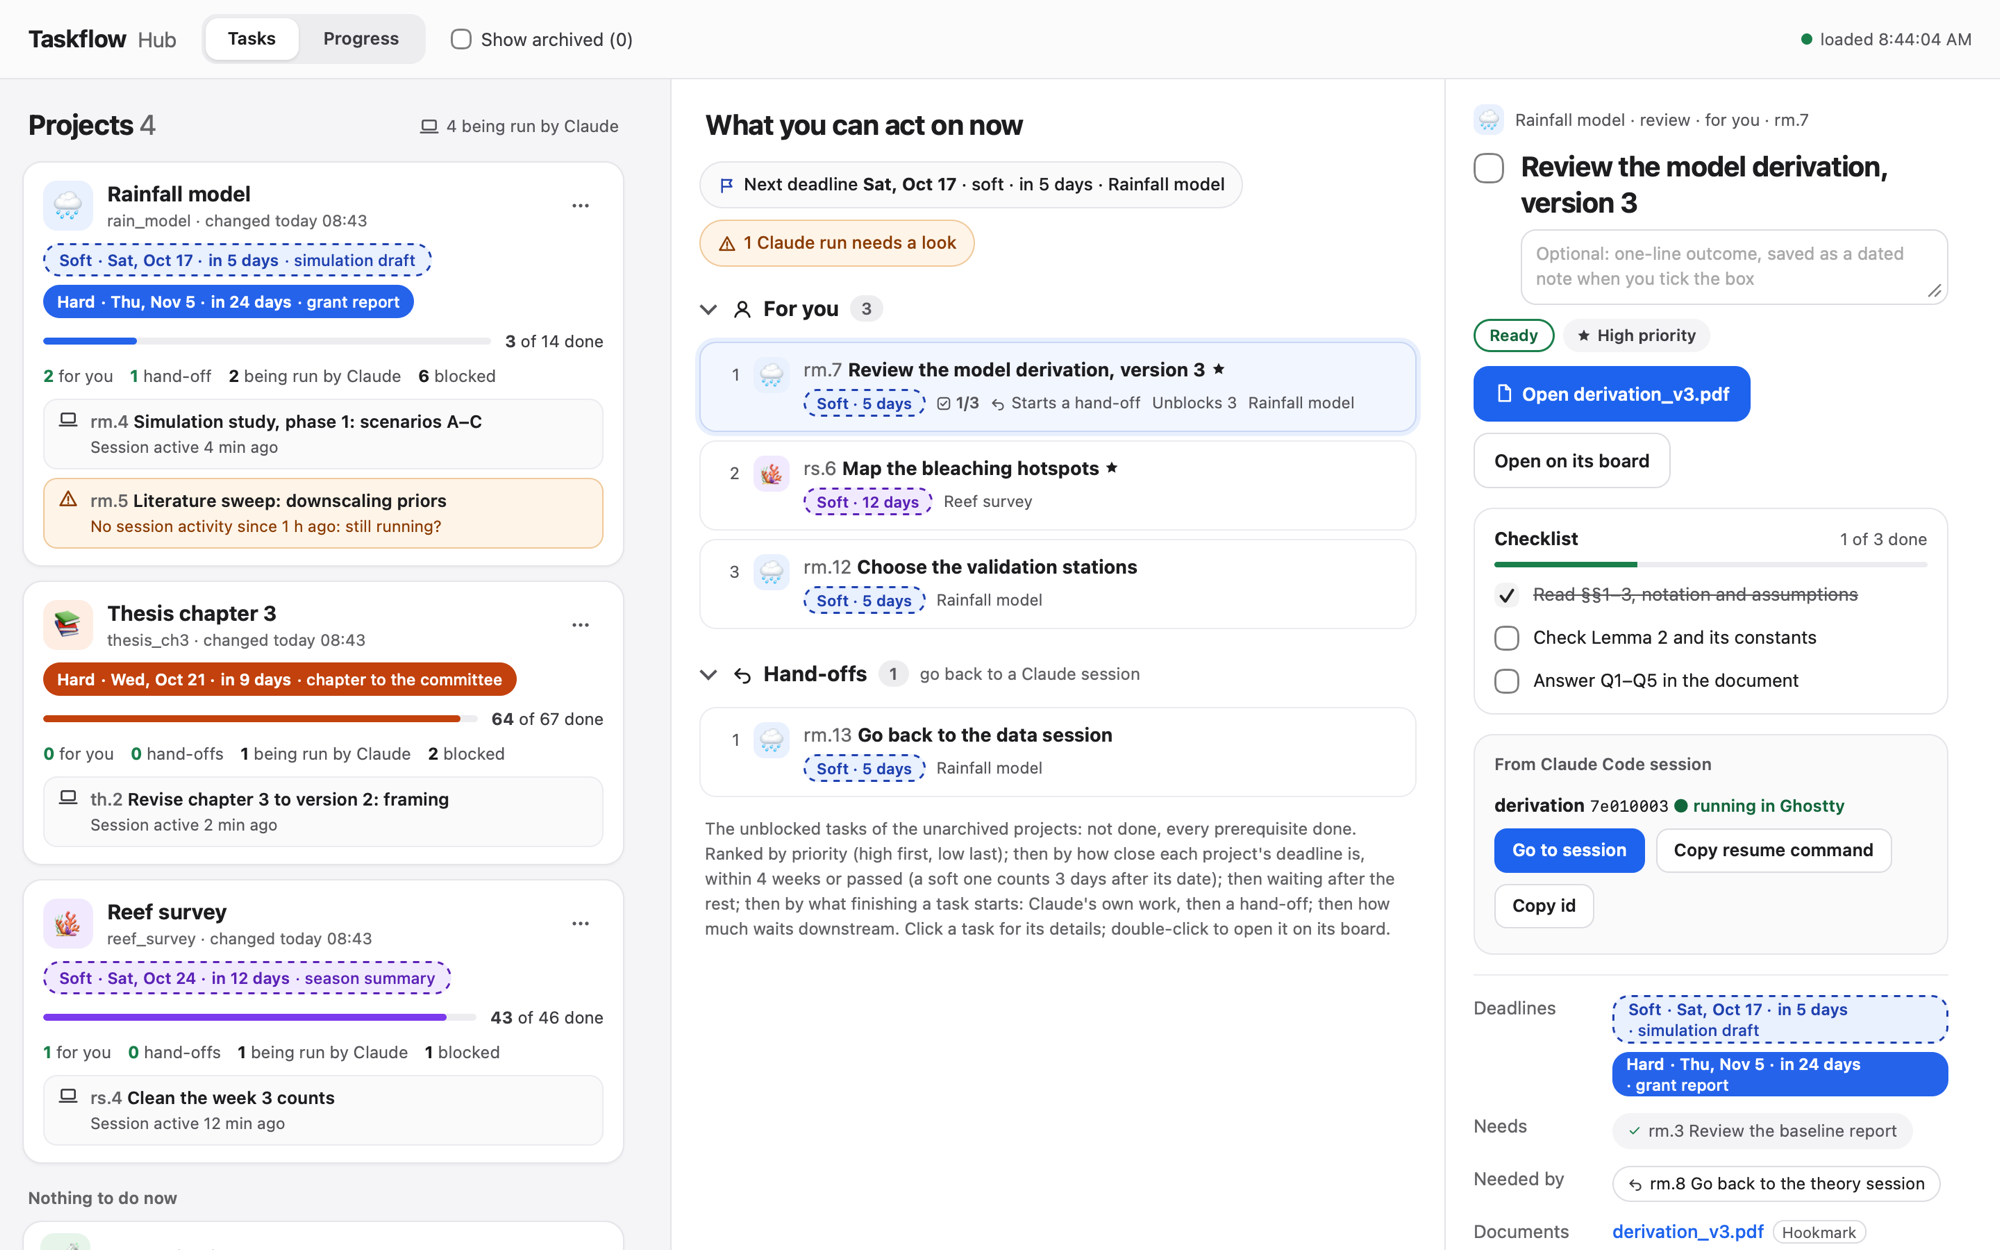This screenshot has height=1250, width=2000.
Task: Click the laptop icon beside th.2 Revise chapter 3
Action: (x=68, y=798)
